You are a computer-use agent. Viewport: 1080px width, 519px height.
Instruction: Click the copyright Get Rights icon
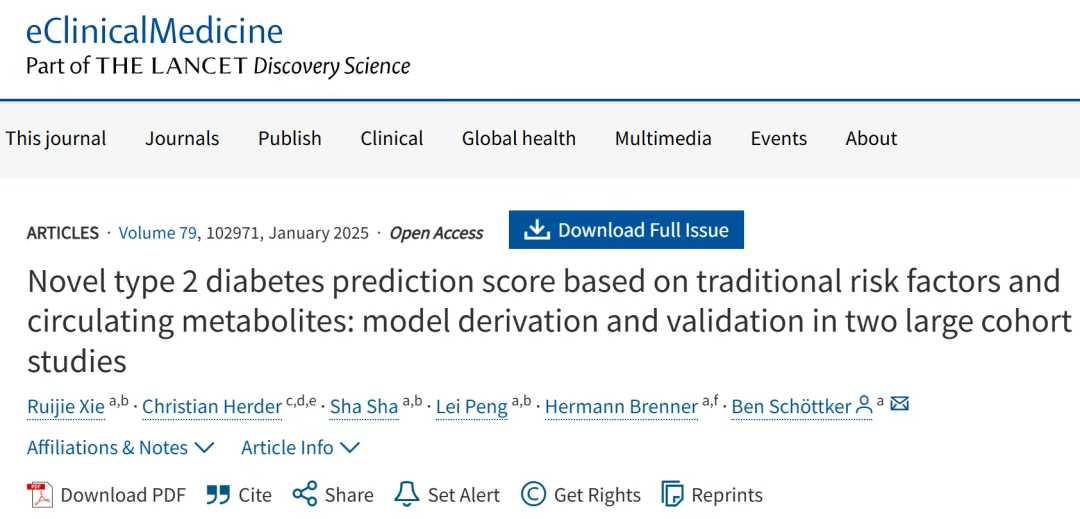click(x=533, y=494)
